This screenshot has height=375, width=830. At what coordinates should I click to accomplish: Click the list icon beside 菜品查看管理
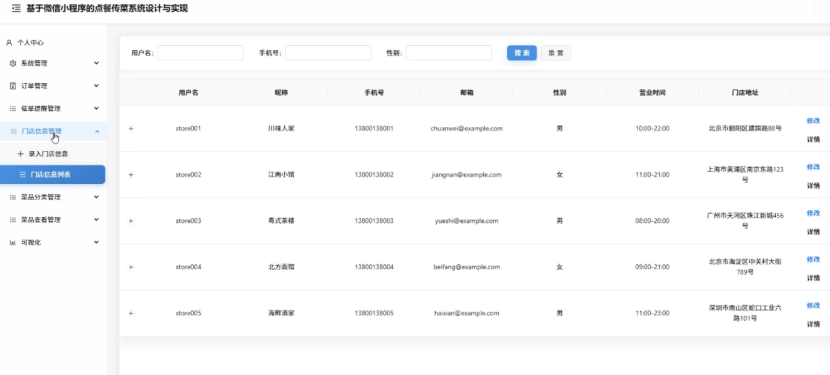[13, 220]
